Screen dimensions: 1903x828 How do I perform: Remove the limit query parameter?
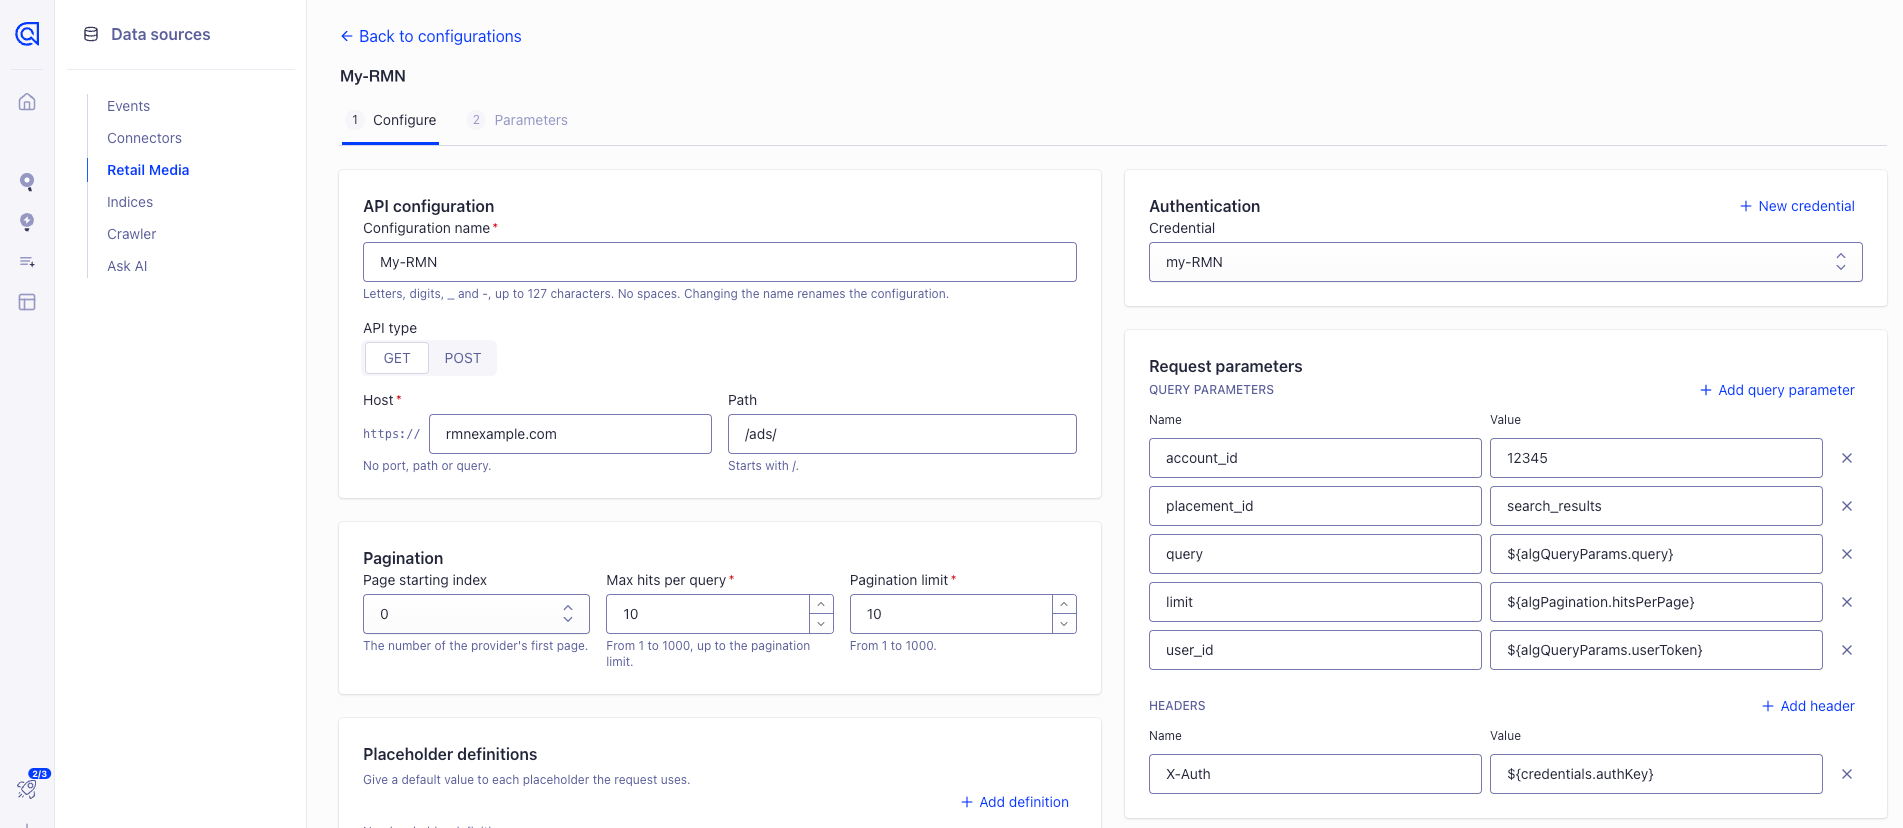pyautogui.click(x=1847, y=602)
